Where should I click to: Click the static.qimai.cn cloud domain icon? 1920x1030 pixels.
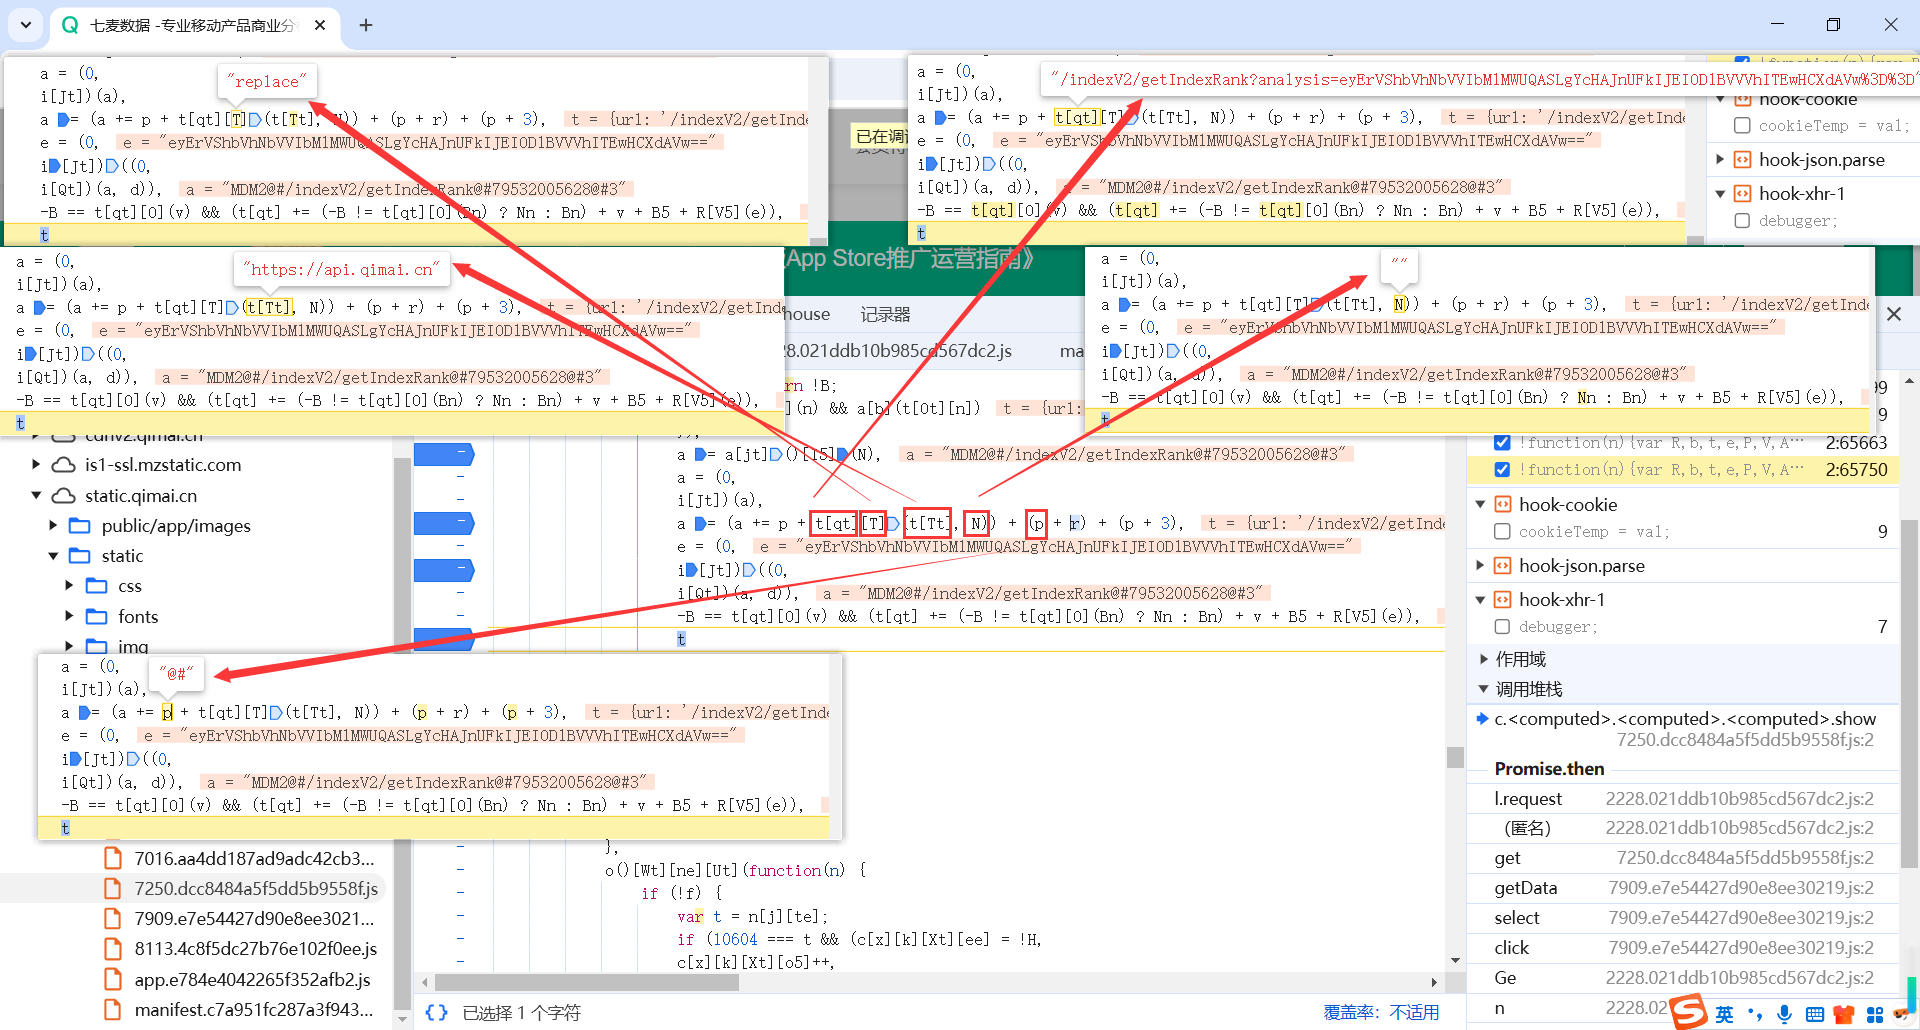[64, 495]
